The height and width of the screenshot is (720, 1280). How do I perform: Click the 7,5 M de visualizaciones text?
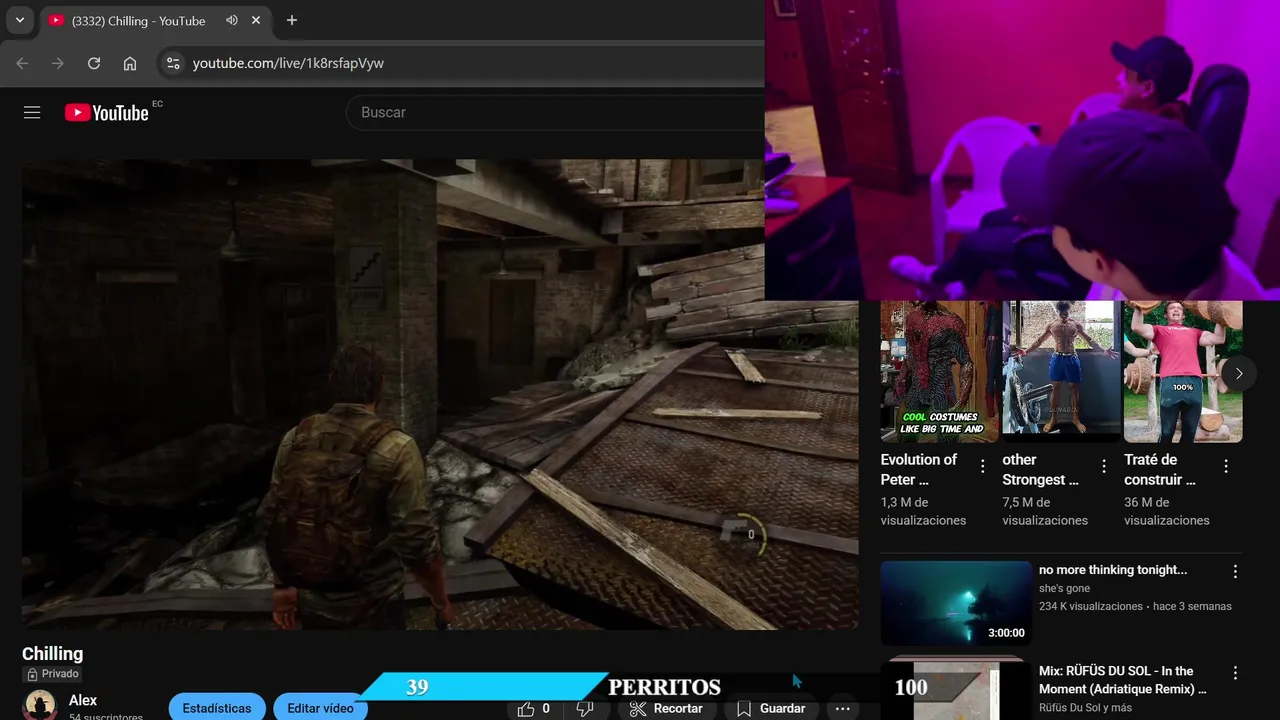pyautogui.click(x=1045, y=511)
